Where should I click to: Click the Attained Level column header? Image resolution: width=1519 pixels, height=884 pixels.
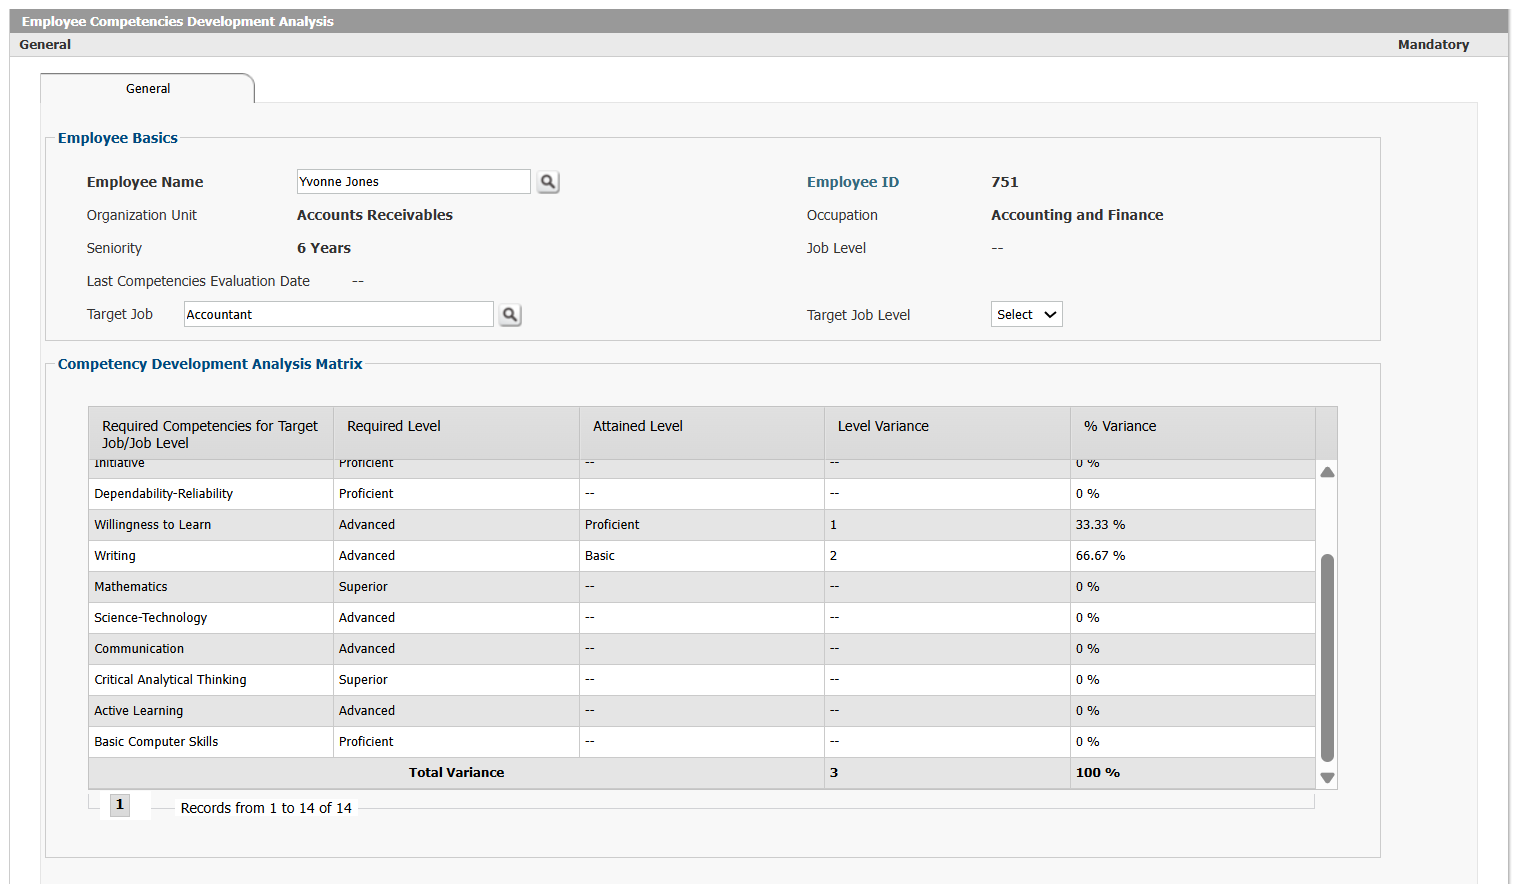click(702, 433)
